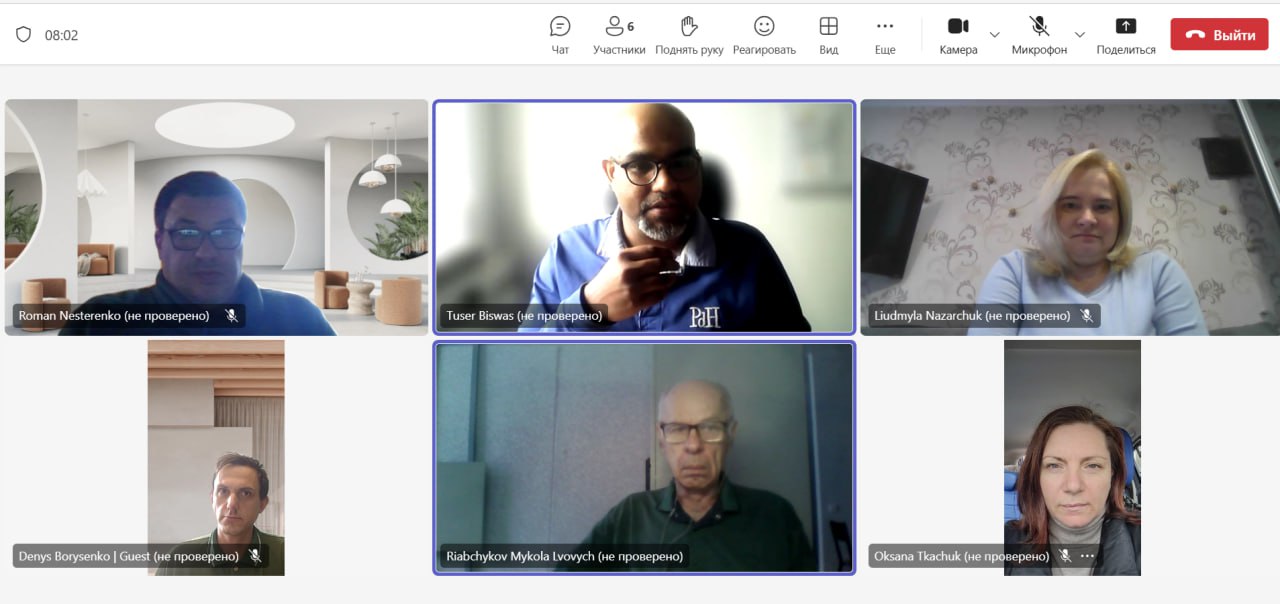1280x604 pixels.
Task: Click Поднять руку to raise hand
Action: point(689,35)
